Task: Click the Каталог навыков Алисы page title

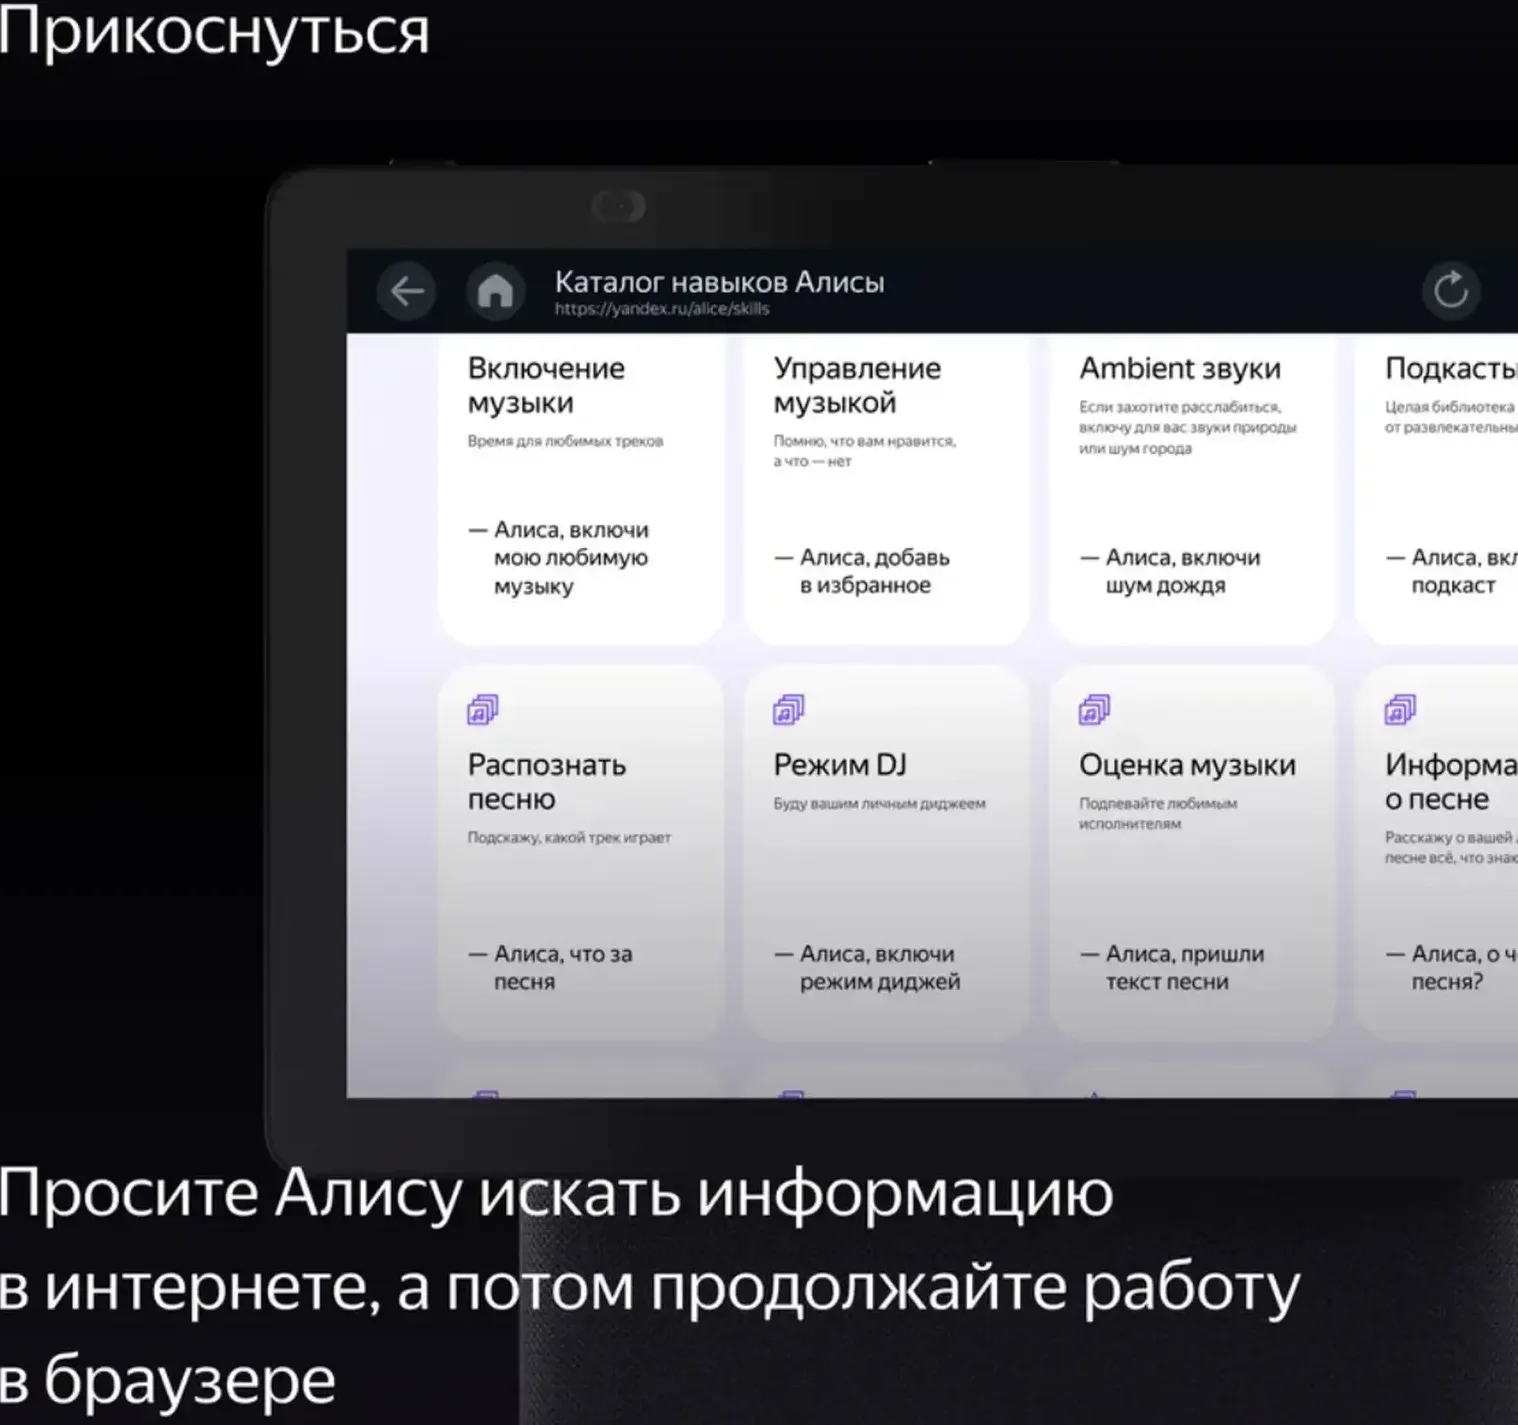Action: tap(719, 282)
